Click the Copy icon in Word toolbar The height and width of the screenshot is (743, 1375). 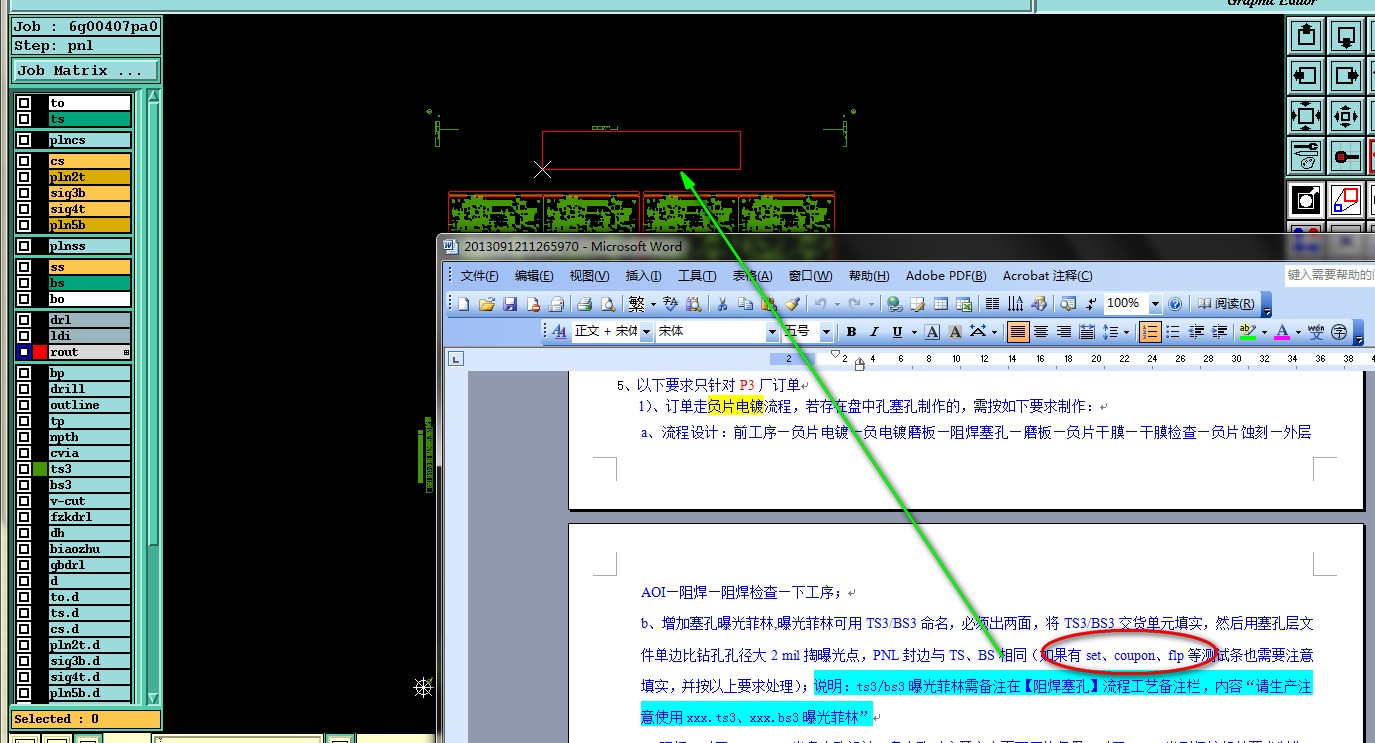pyautogui.click(x=746, y=303)
